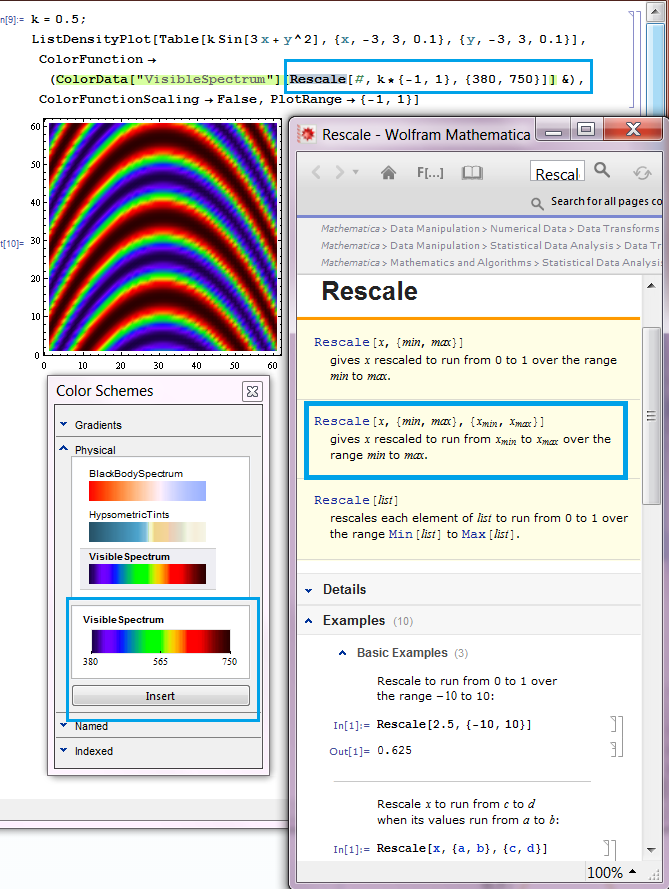Select cell bracket of Rescale[2.5, {-10, 10}] input
Image resolution: width=669 pixels, height=889 pixels.
pyautogui.click(x=613, y=724)
